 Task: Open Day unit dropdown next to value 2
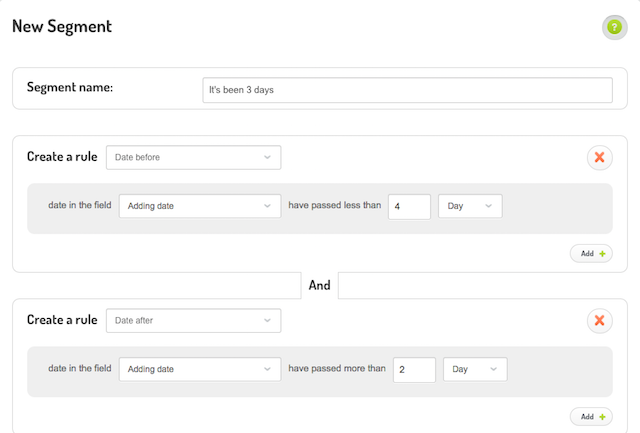[x=475, y=369]
